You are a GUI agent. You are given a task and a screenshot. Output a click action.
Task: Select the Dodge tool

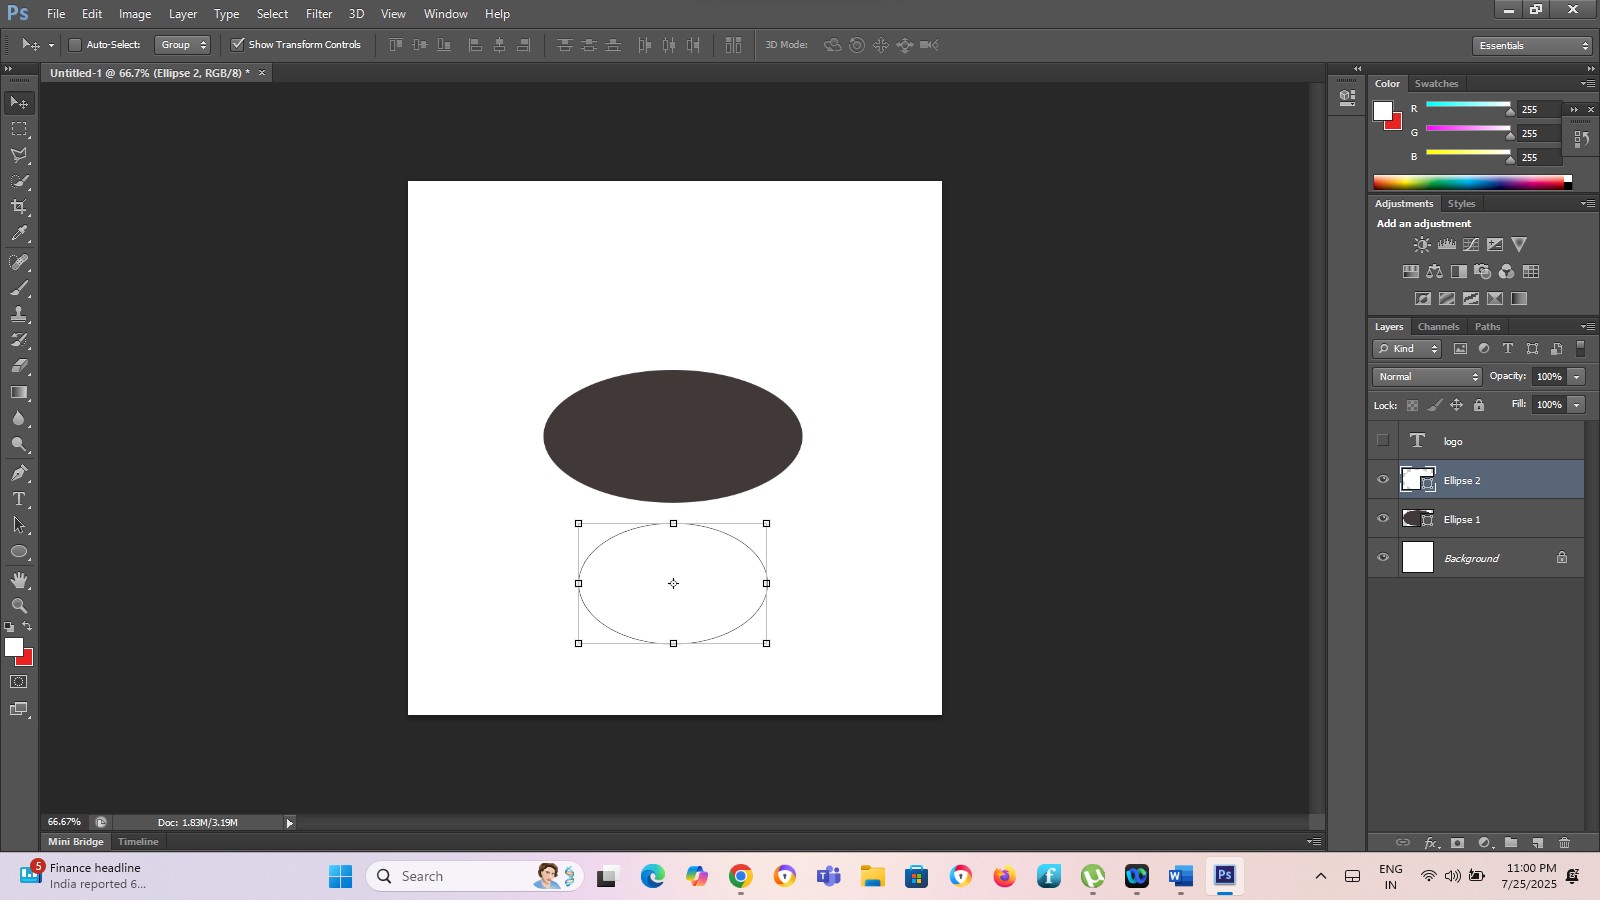19,444
